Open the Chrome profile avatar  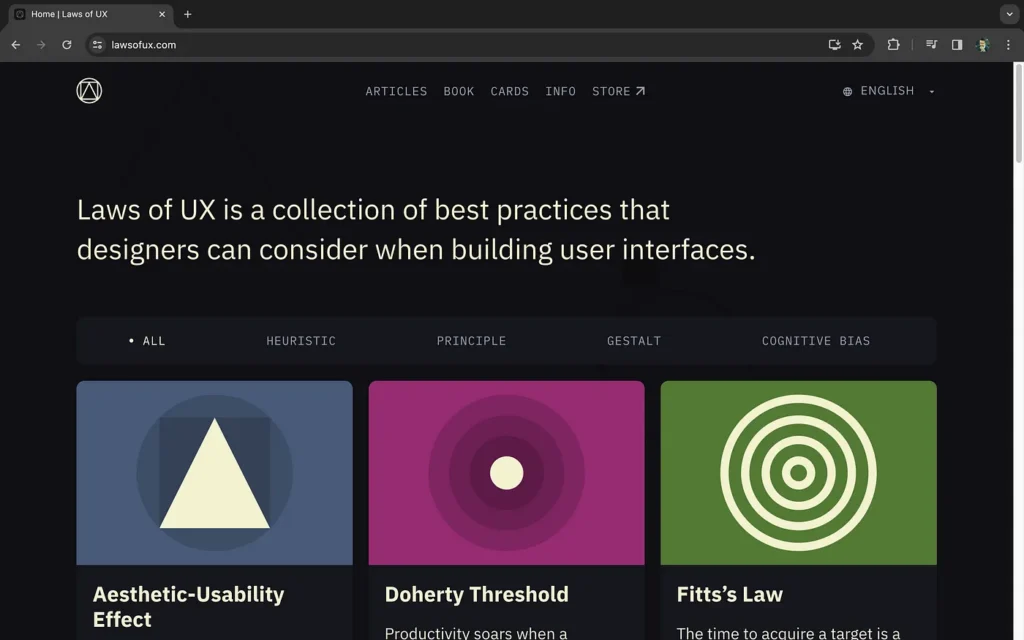(982, 45)
